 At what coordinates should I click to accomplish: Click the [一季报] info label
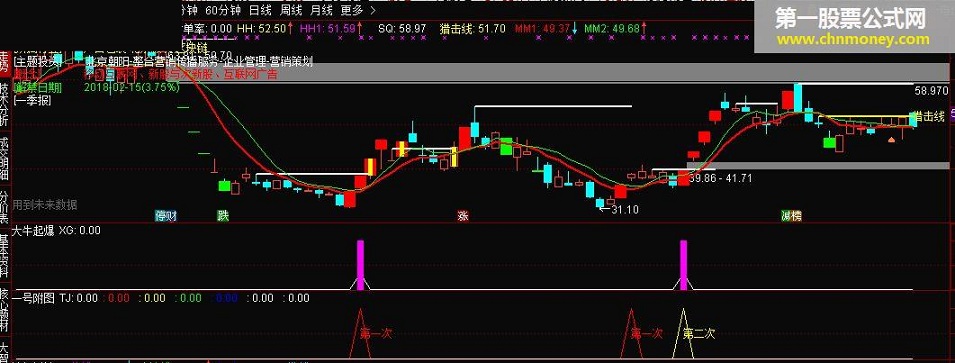click(32, 100)
